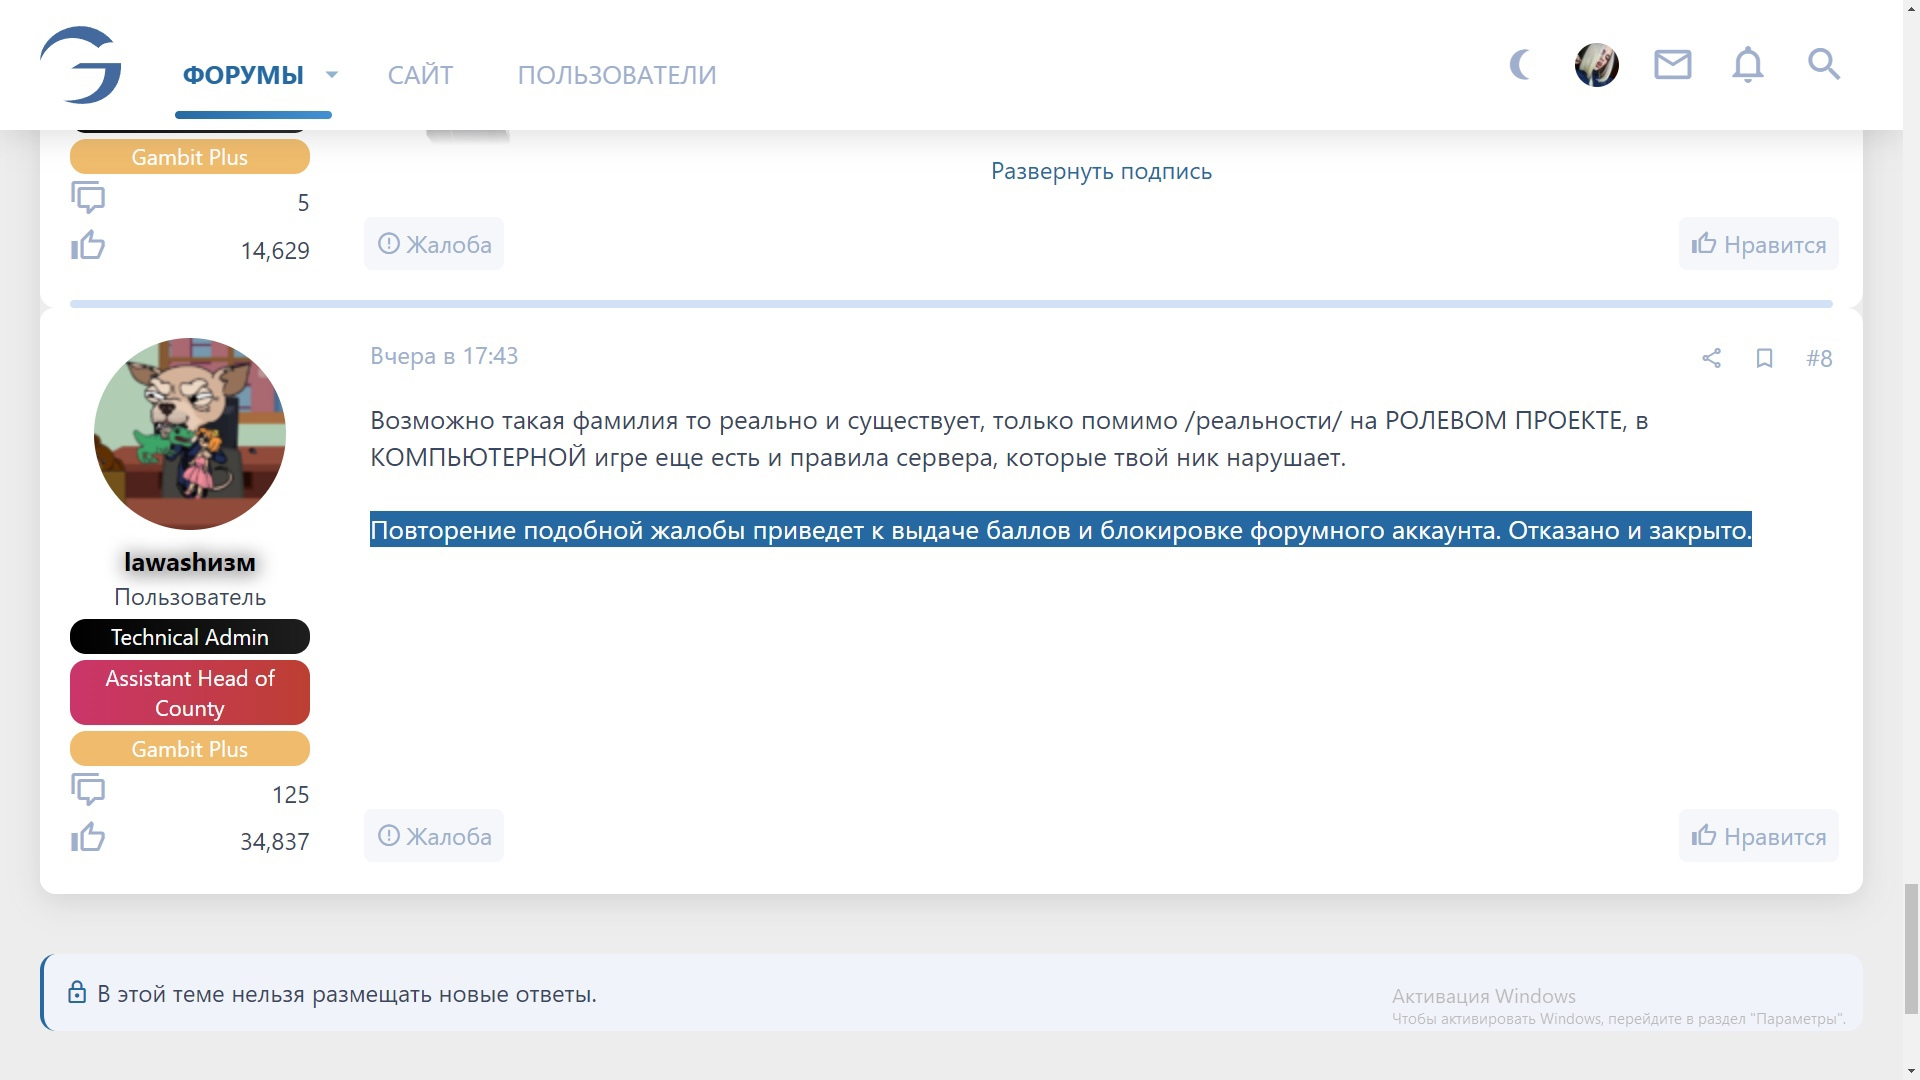The height and width of the screenshot is (1080, 1920).
Task: Open the notifications bell
Action: [1747, 66]
